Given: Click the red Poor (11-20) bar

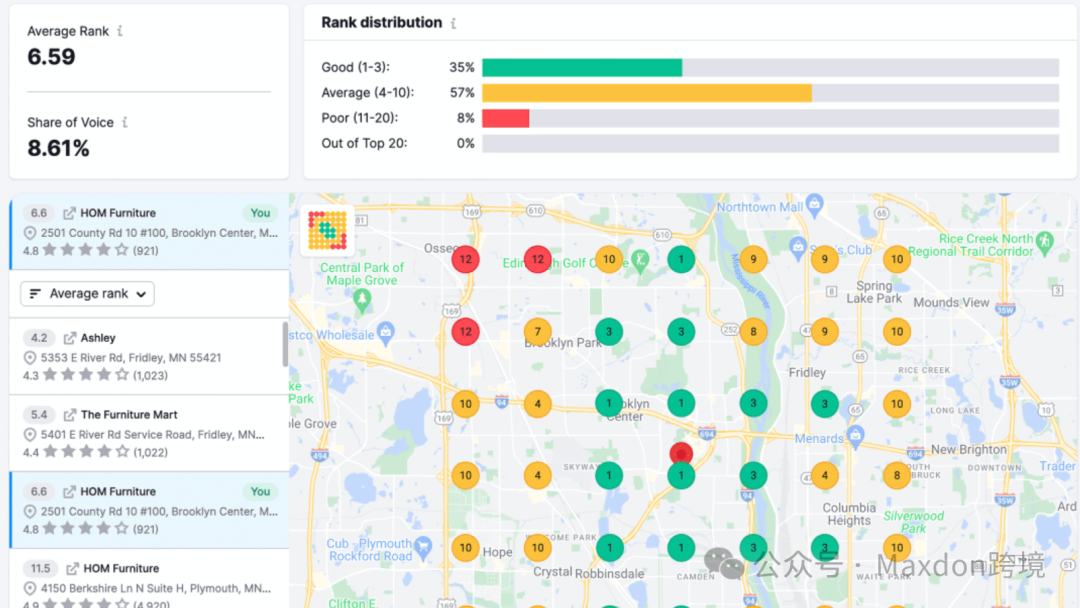Looking at the screenshot, I should tap(506, 118).
